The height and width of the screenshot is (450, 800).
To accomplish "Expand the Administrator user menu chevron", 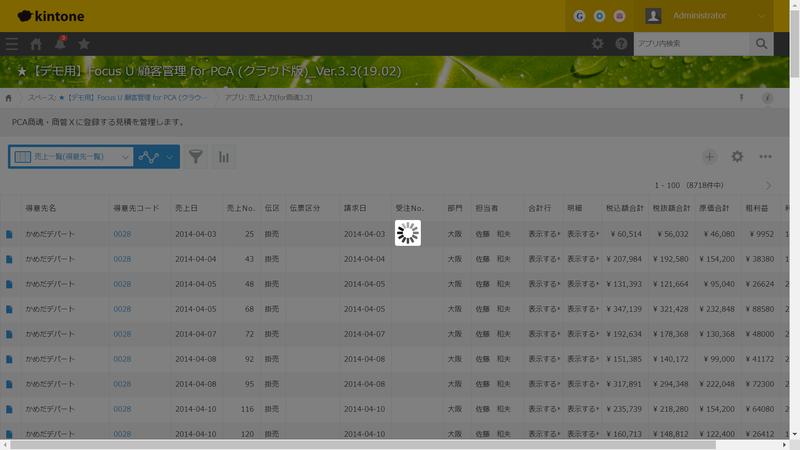I will pyautogui.click(x=762, y=16).
